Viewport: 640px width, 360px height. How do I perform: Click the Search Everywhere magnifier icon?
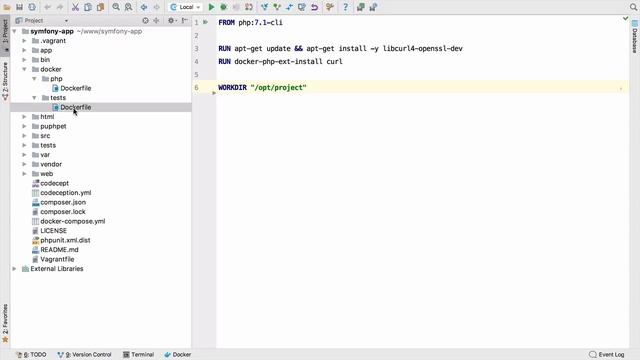pos(633,7)
